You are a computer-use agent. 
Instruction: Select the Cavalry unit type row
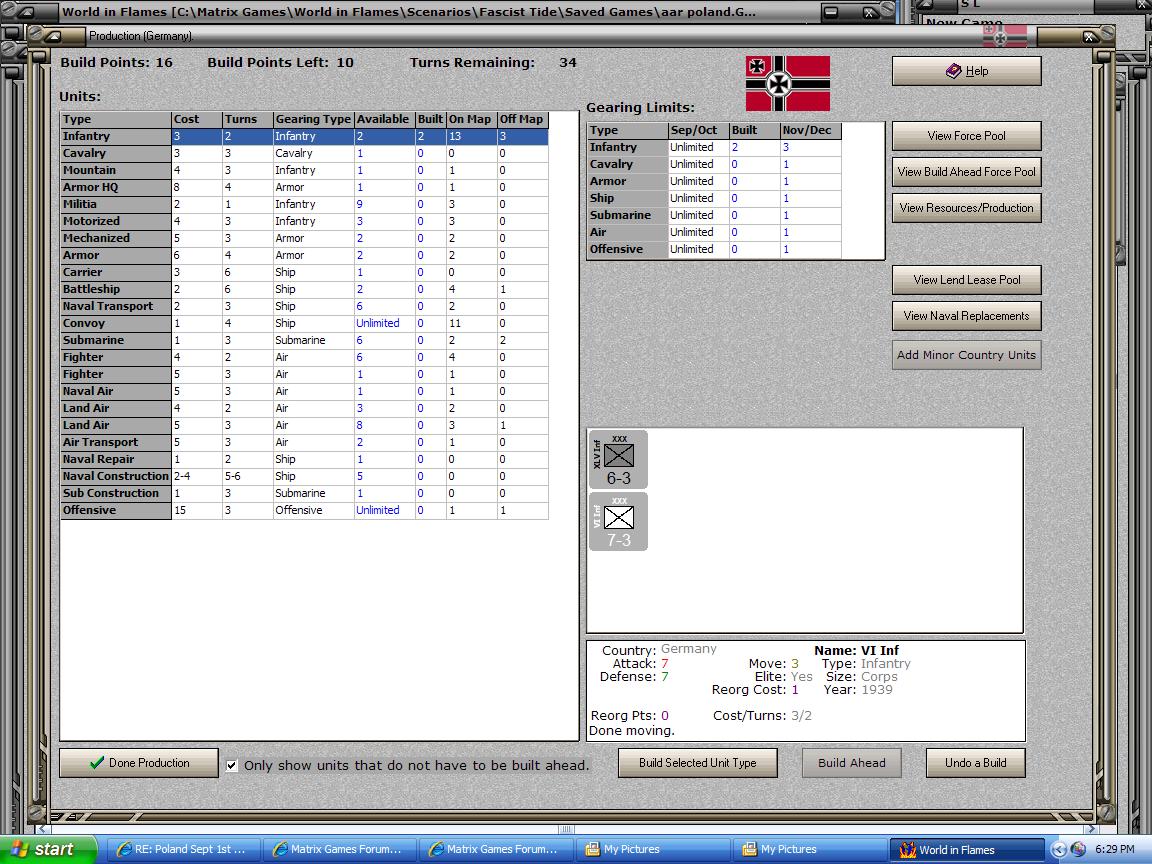pos(304,153)
